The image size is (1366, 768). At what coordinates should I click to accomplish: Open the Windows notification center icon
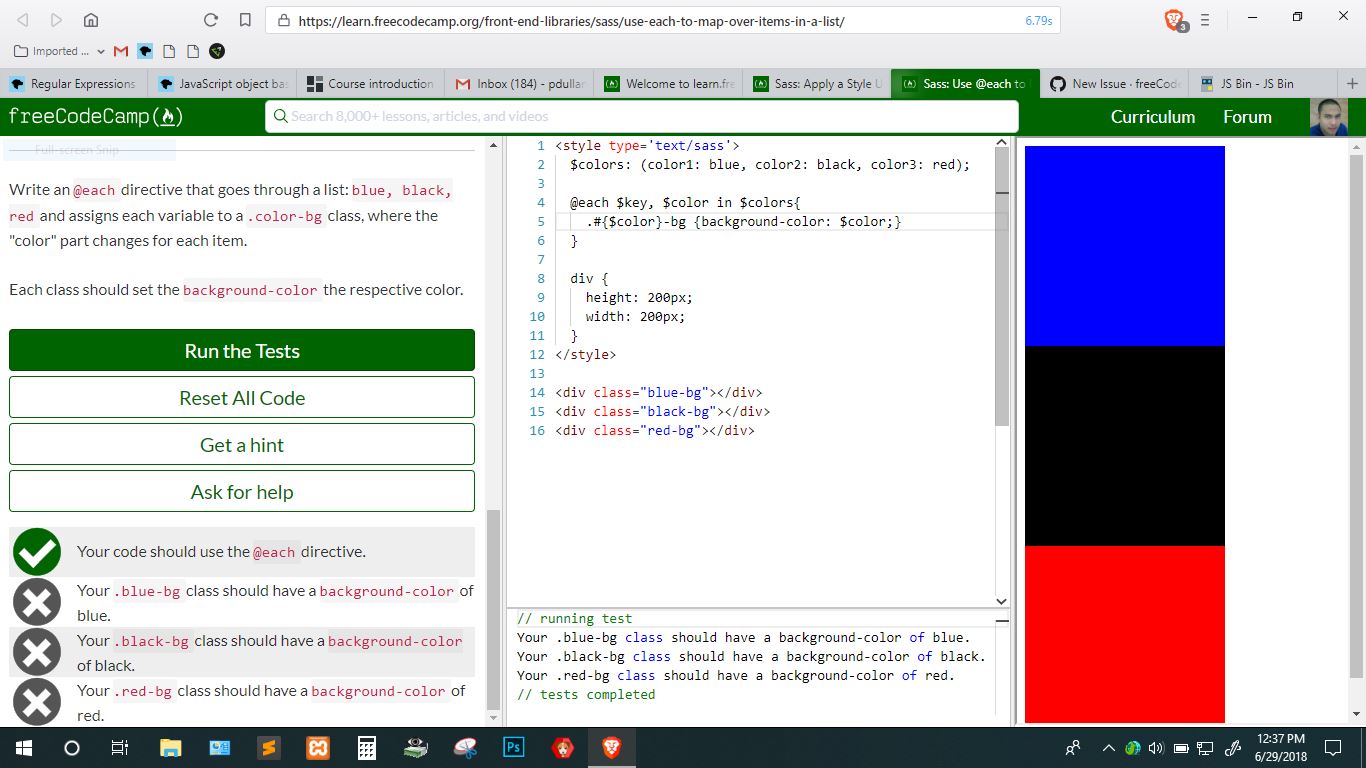click(1333, 747)
